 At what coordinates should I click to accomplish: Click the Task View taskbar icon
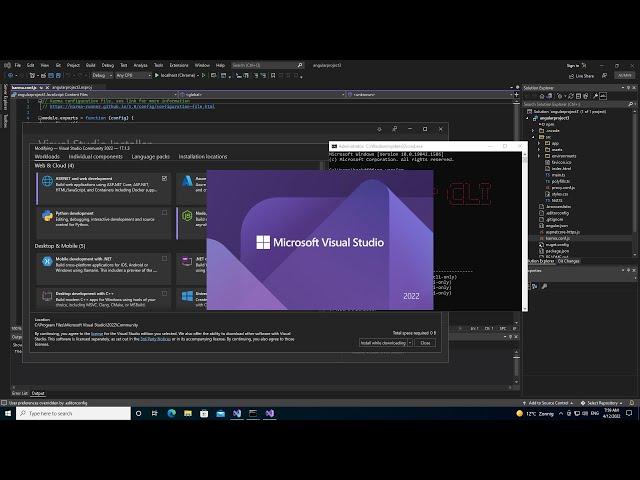155,413
